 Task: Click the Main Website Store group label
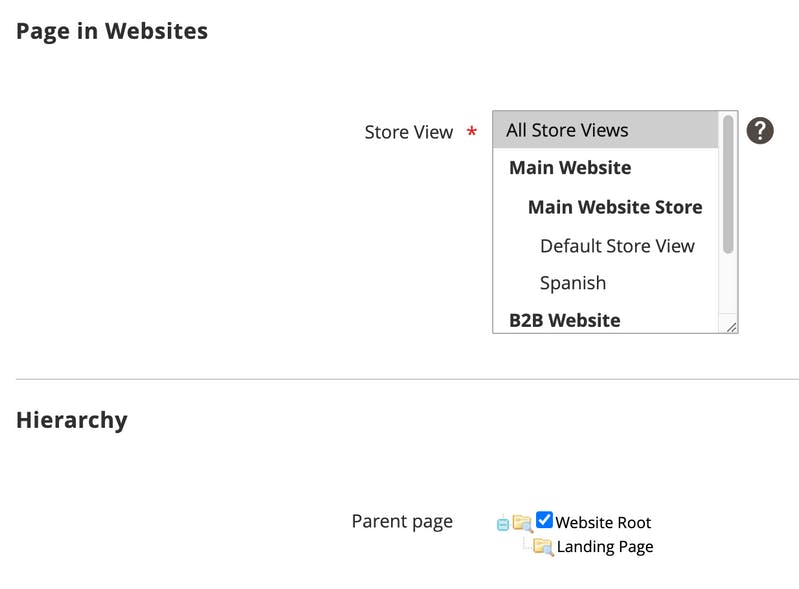tap(615, 207)
